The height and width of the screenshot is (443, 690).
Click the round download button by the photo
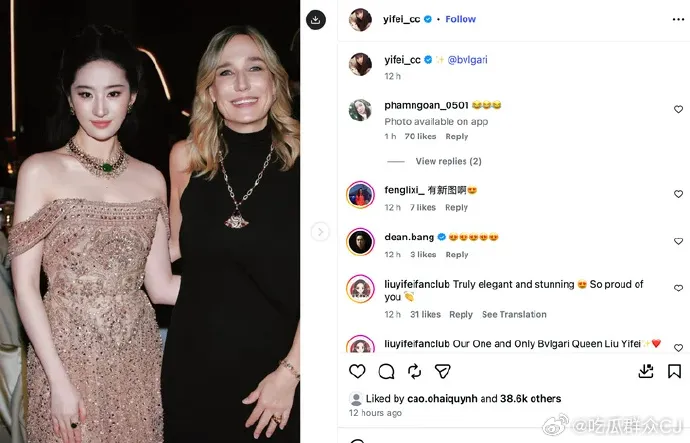click(316, 20)
